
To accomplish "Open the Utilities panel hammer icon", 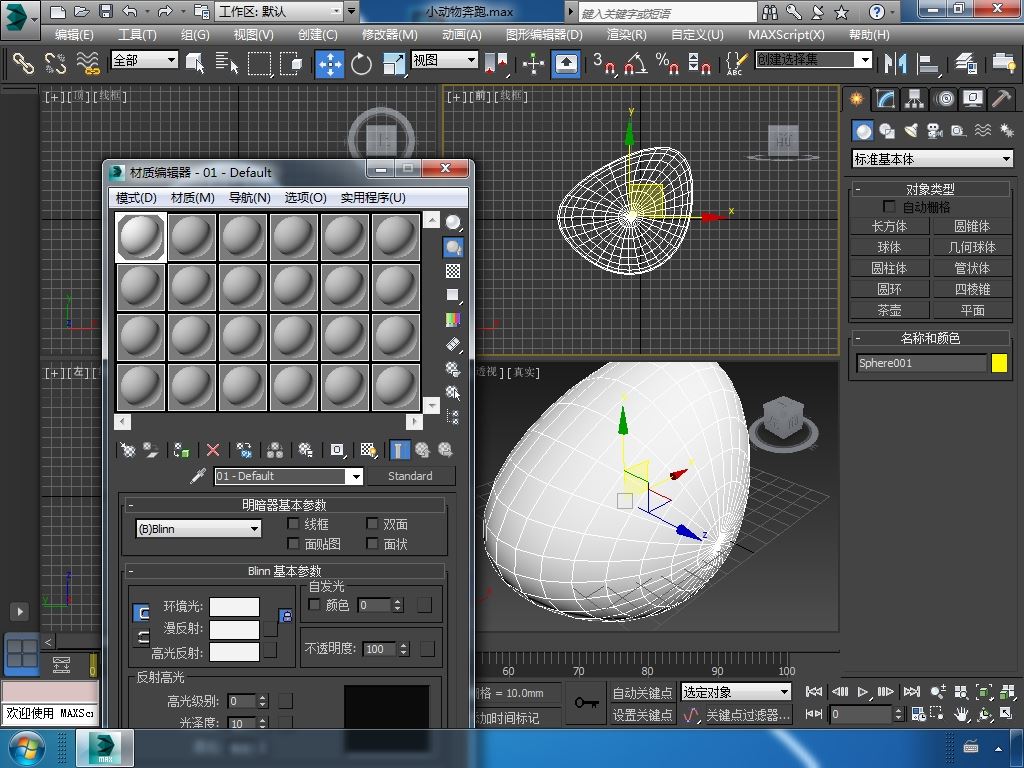I will pos(1000,99).
